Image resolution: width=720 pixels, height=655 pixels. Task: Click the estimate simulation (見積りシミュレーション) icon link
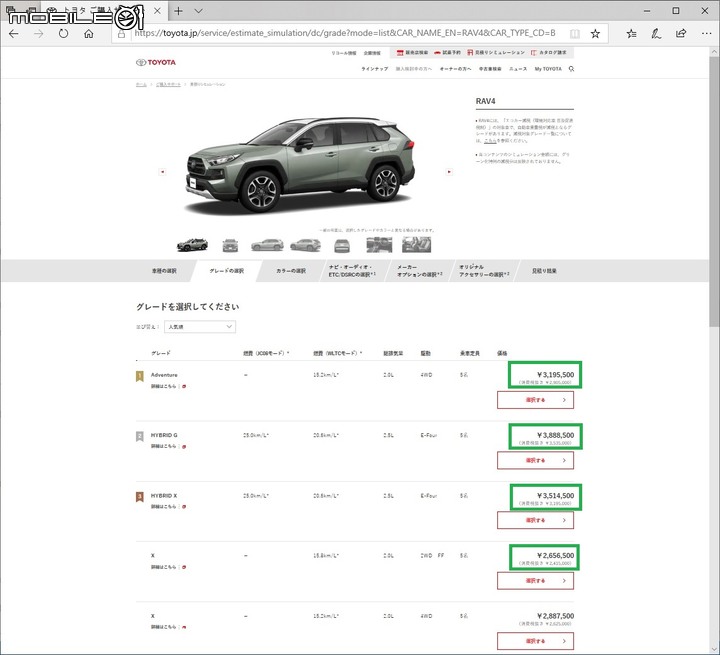pyautogui.click(x=495, y=53)
